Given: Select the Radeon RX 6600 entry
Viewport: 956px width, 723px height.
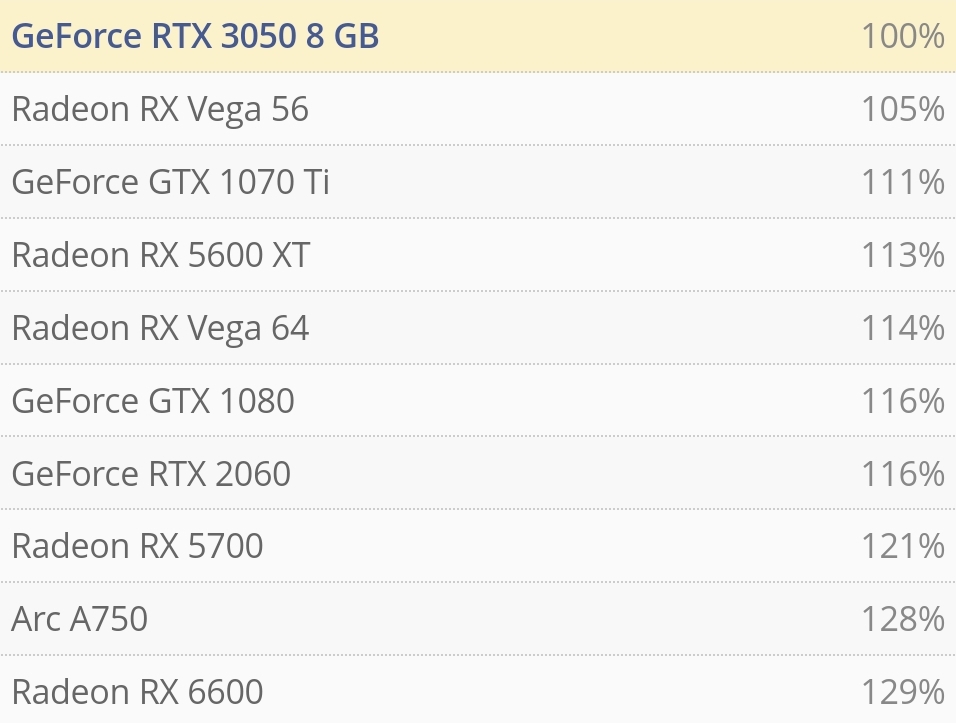Looking at the screenshot, I should point(137,691).
